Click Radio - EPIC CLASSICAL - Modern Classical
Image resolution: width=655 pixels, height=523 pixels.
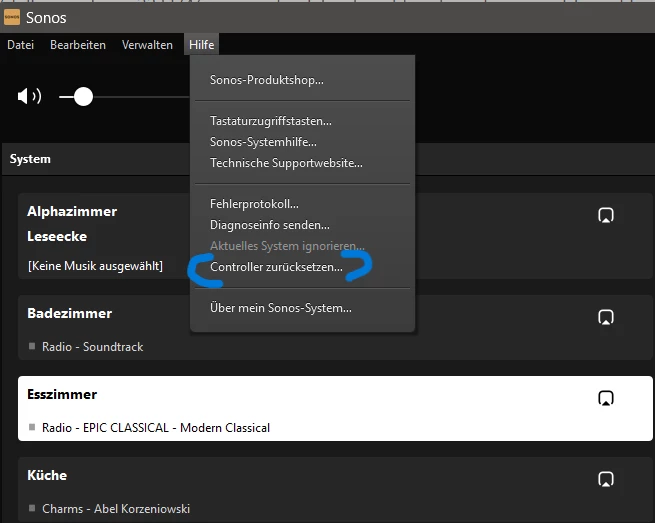point(156,428)
